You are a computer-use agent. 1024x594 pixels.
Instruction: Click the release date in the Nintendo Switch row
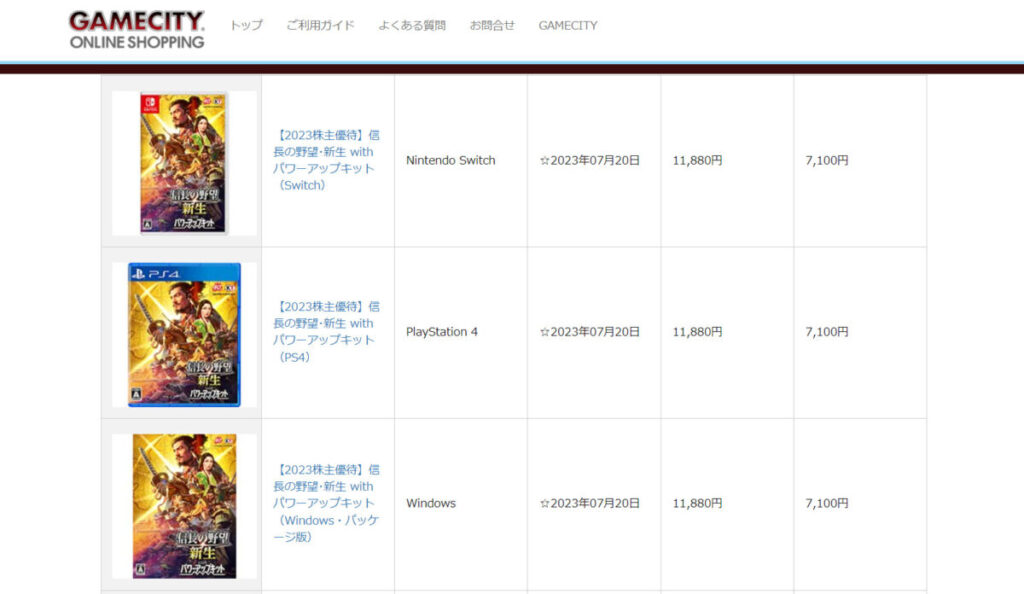pos(590,161)
